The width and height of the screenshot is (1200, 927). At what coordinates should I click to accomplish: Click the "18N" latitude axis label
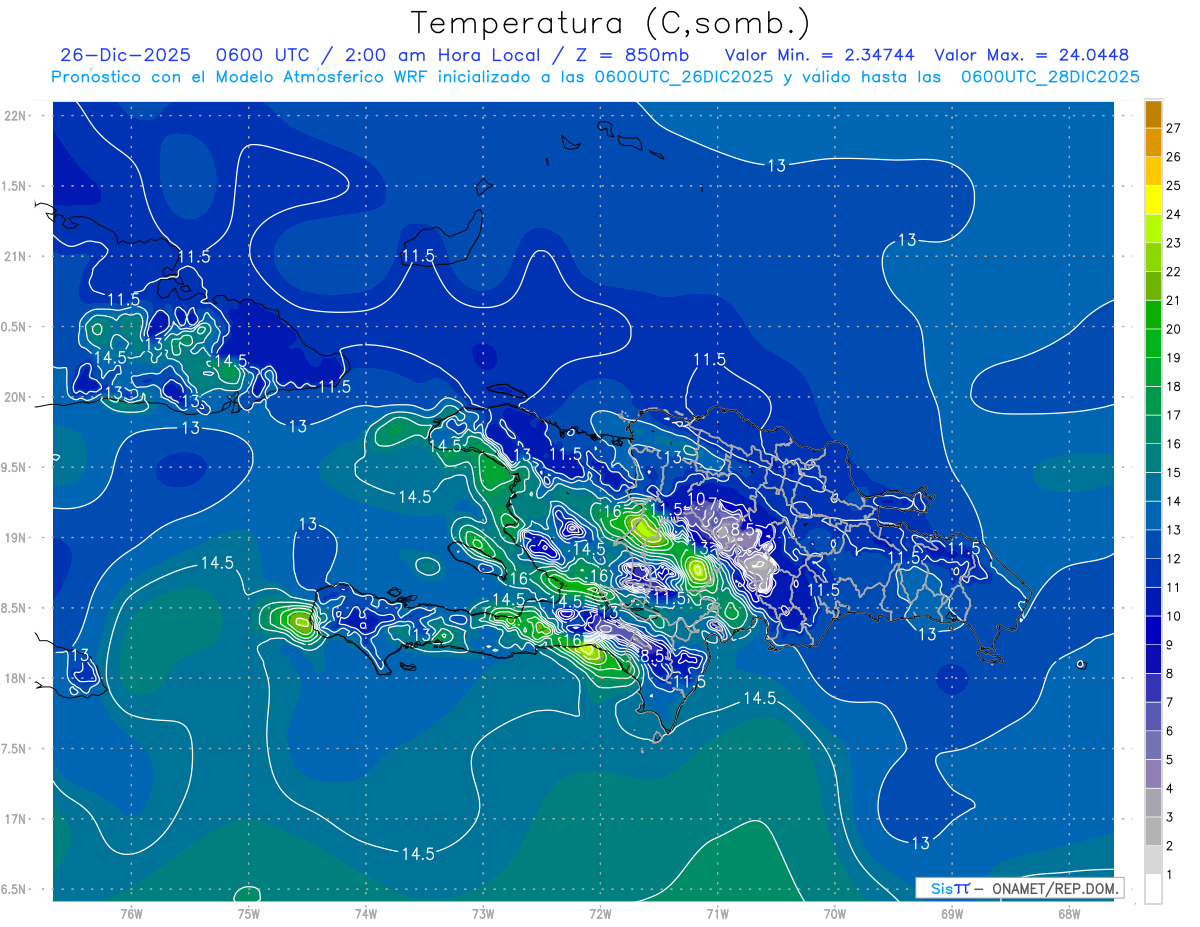pyautogui.click(x=15, y=678)
